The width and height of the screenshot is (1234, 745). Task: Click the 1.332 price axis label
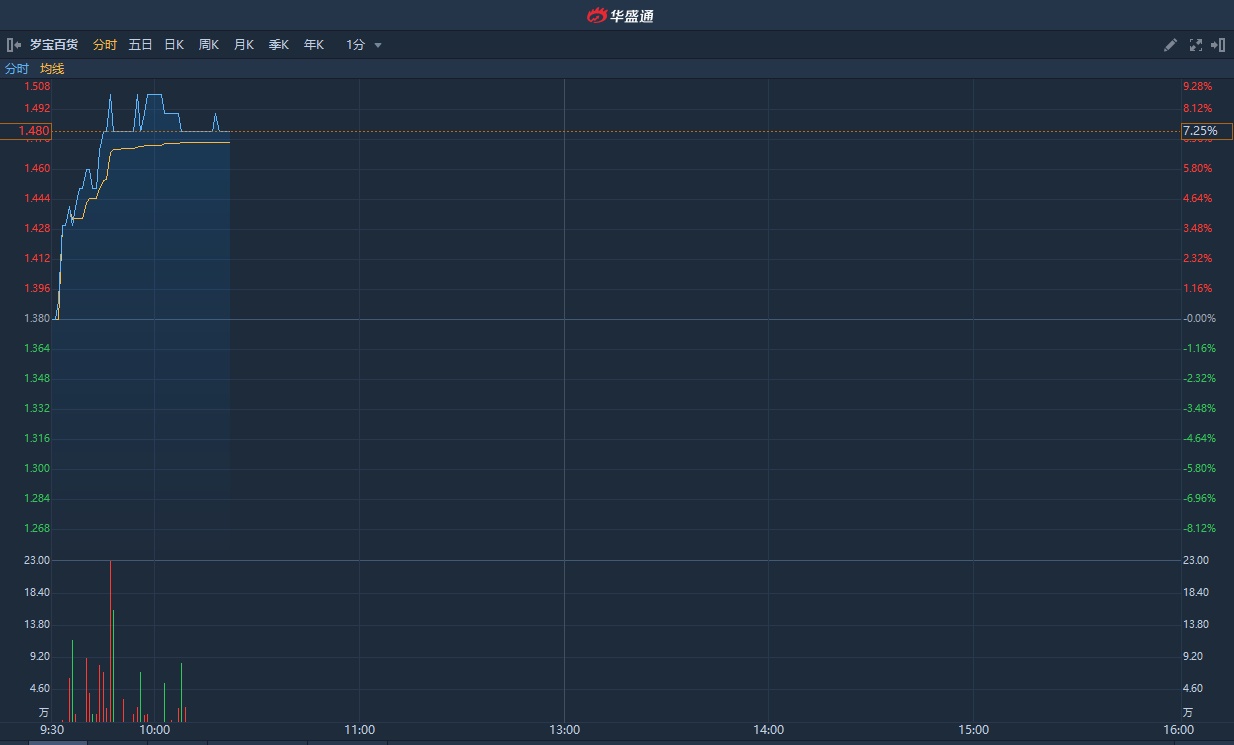tap(37, 408)
